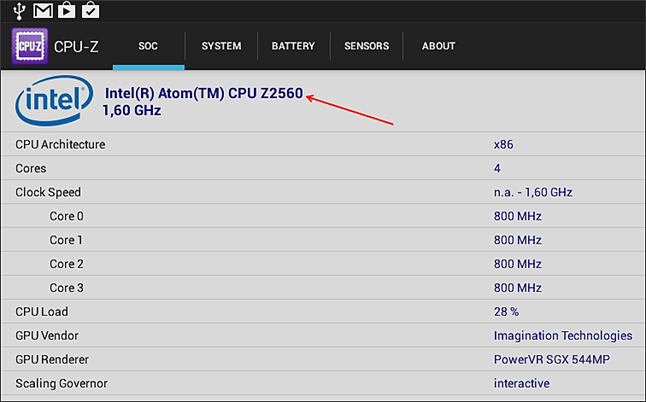Select the Core 0 row label
The height and width of the screenshot is (402, 646).
(66, 216)
